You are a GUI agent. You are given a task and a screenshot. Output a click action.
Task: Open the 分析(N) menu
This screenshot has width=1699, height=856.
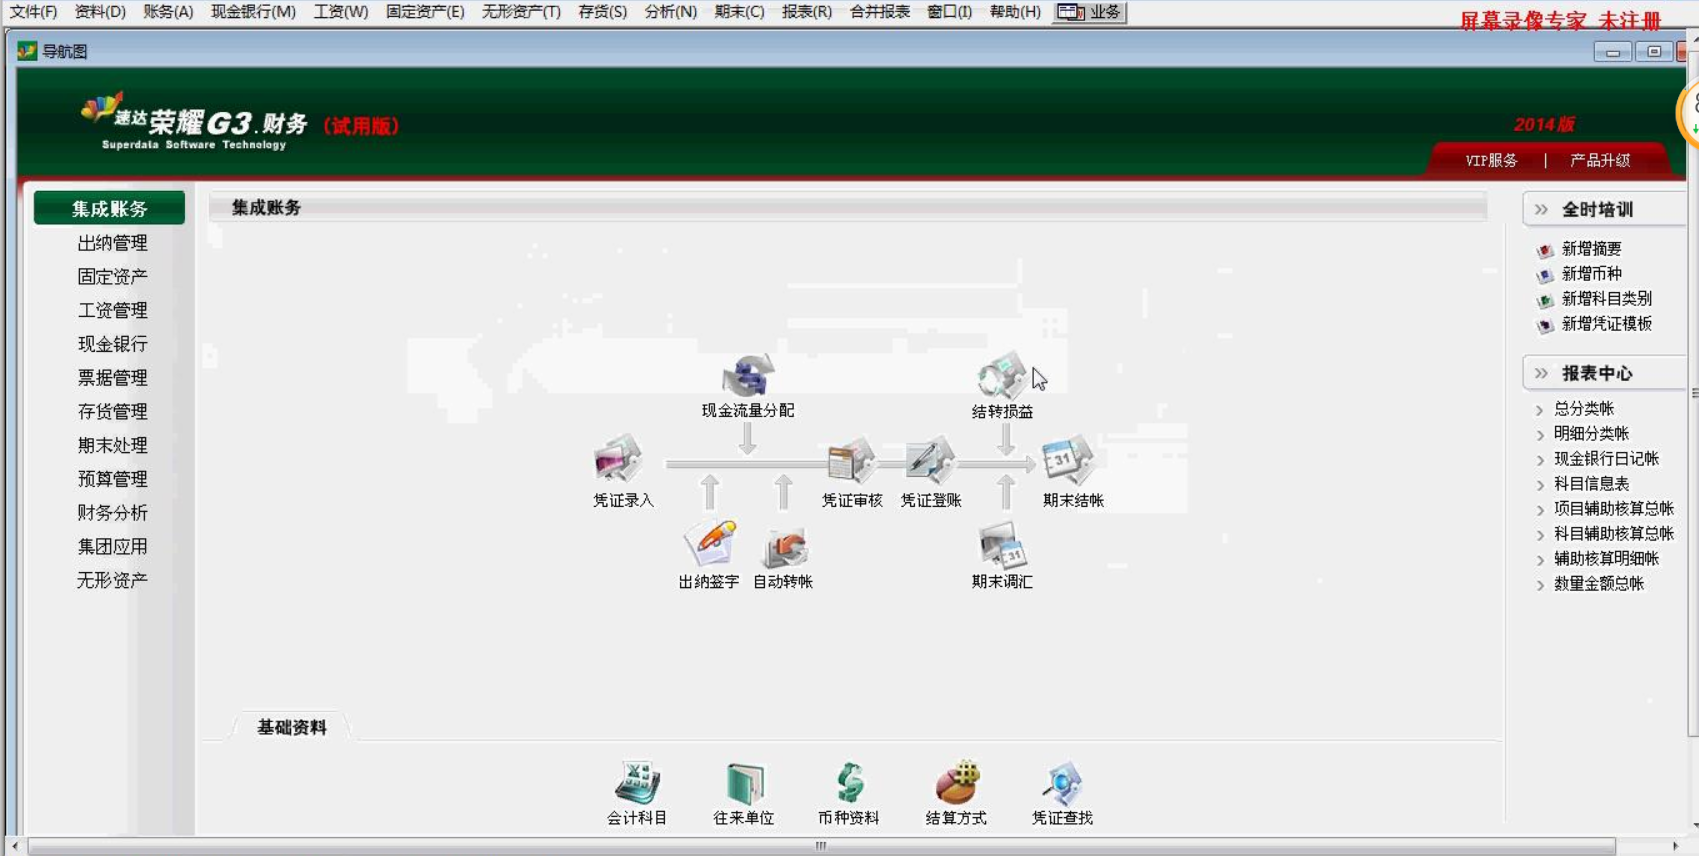670,12
